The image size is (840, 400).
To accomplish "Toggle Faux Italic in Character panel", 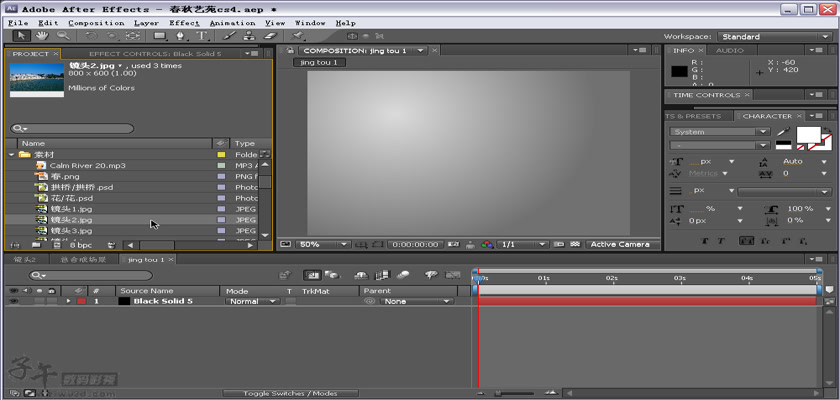I will tap(721, 241).
